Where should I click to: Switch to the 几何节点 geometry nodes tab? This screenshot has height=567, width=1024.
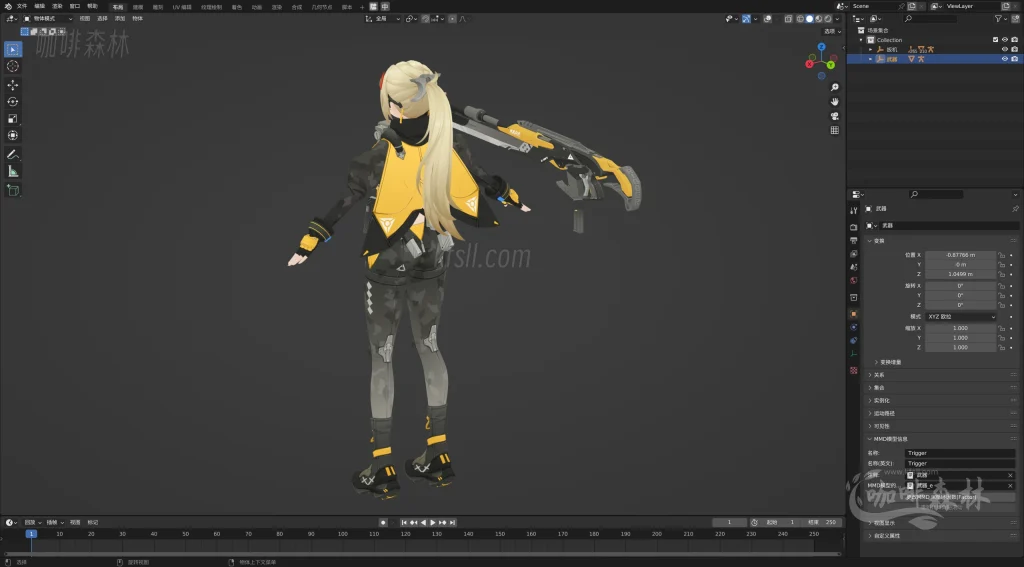(321, 7)
